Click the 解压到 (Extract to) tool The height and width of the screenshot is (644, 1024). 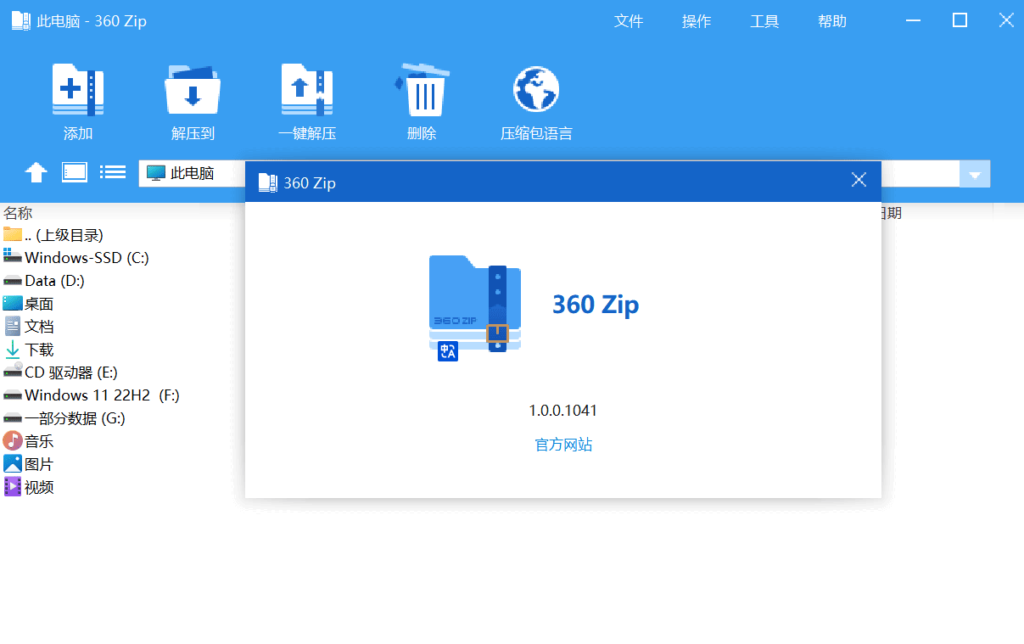coord(192,100)
